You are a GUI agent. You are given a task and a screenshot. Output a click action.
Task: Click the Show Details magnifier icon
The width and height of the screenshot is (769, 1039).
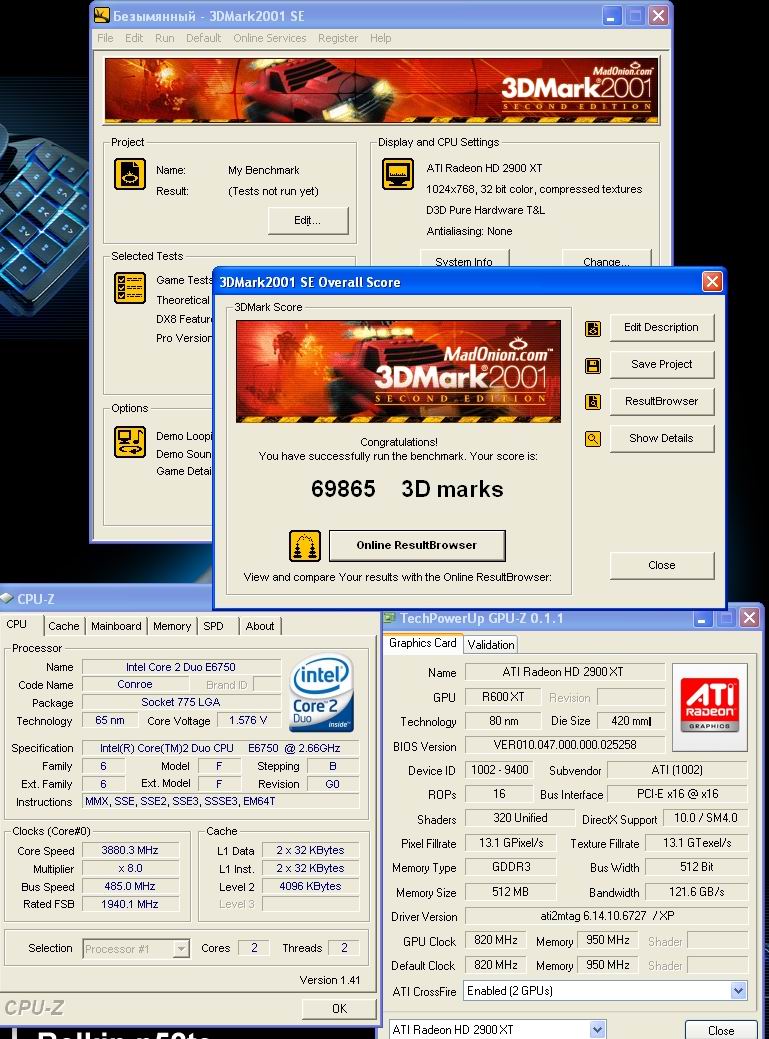[593, 439]
